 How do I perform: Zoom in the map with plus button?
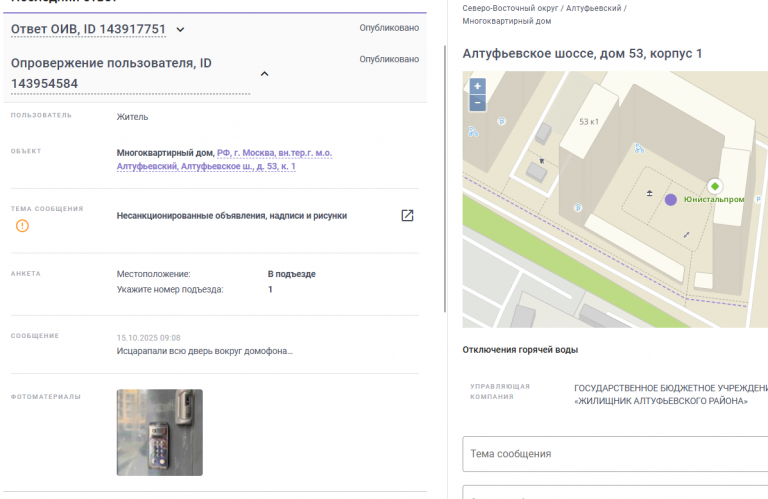(x=478, y=86)
